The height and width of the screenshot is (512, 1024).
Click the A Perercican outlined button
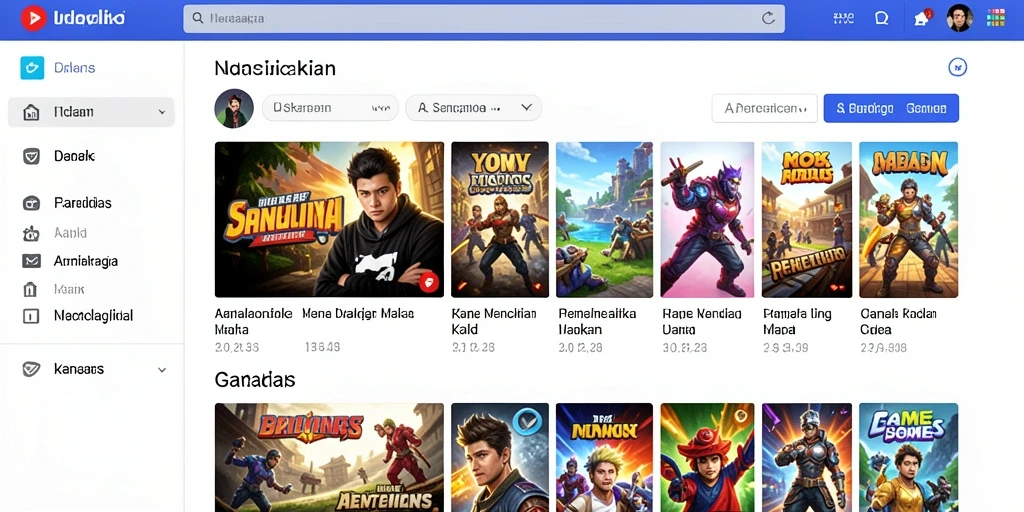point(764,108)
